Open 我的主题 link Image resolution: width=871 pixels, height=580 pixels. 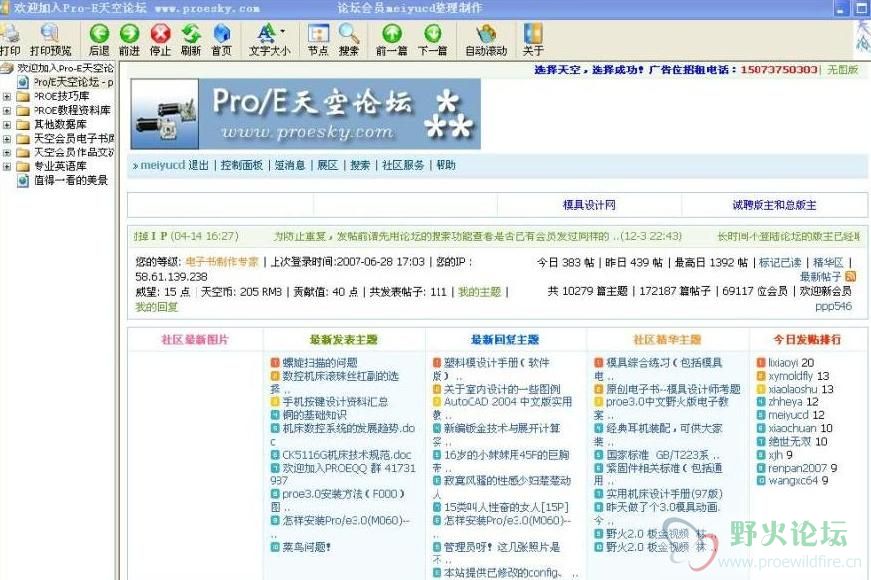(x=479, y=292)
